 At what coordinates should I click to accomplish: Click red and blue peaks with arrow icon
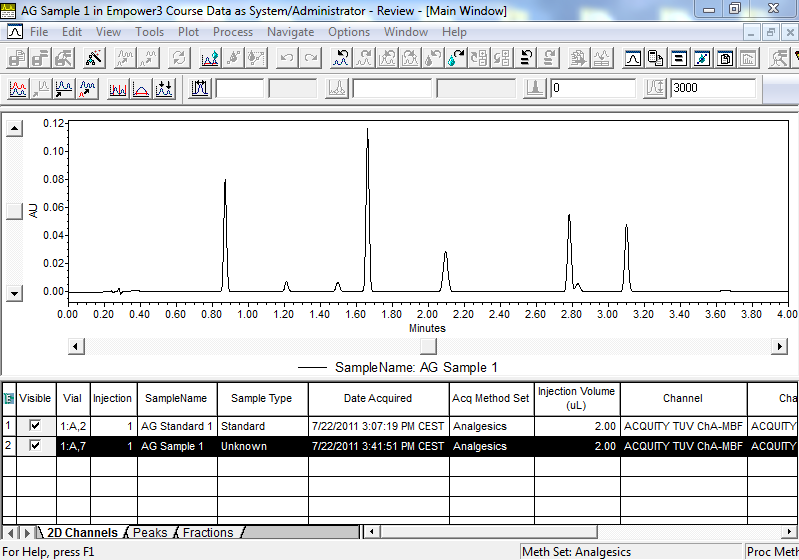(88, 88)
